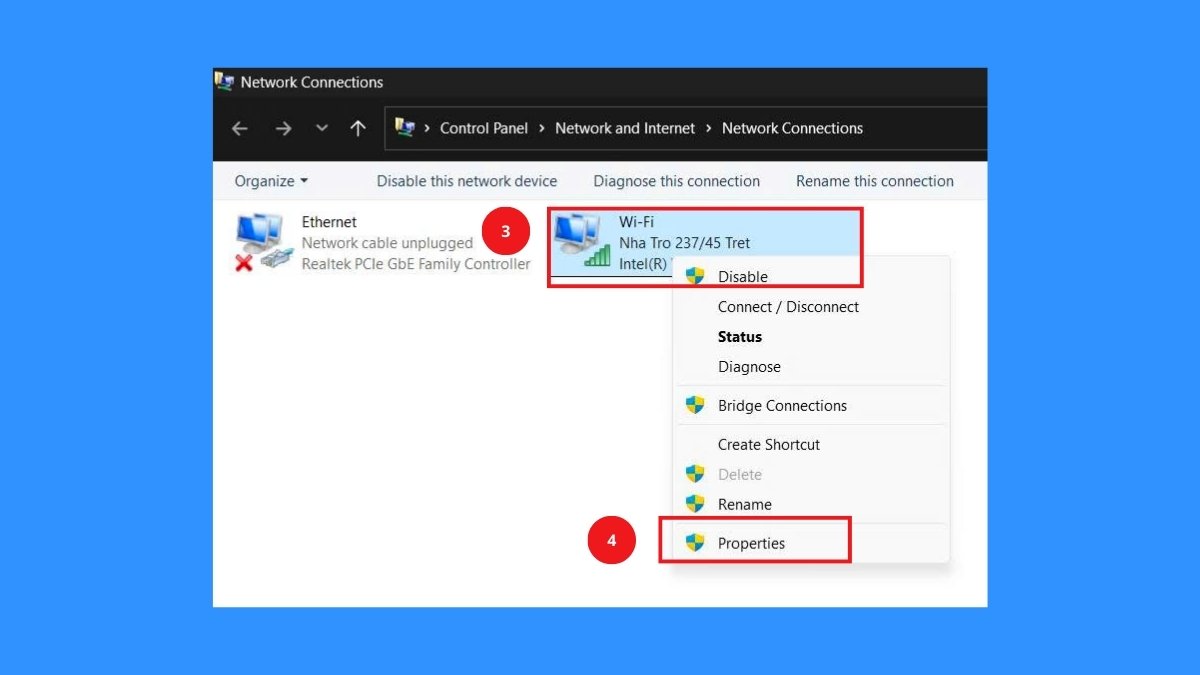Click the up one level arrow
This screenshot has width=1200, height=675.
click(357, 128)
